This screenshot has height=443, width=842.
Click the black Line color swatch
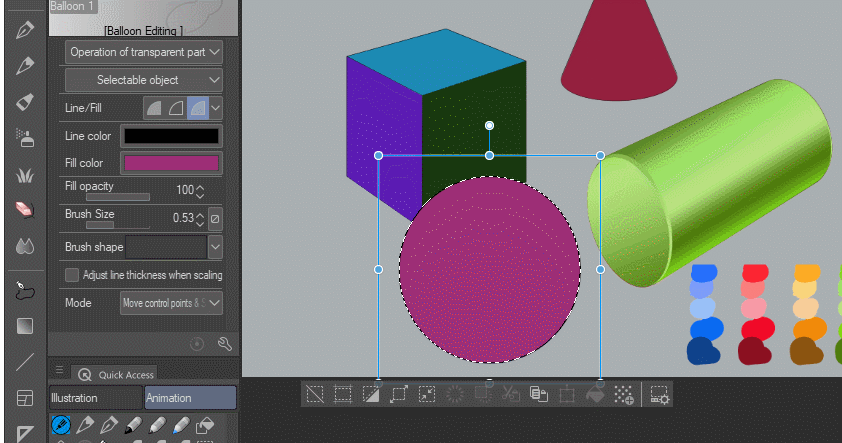pos(171,136)
